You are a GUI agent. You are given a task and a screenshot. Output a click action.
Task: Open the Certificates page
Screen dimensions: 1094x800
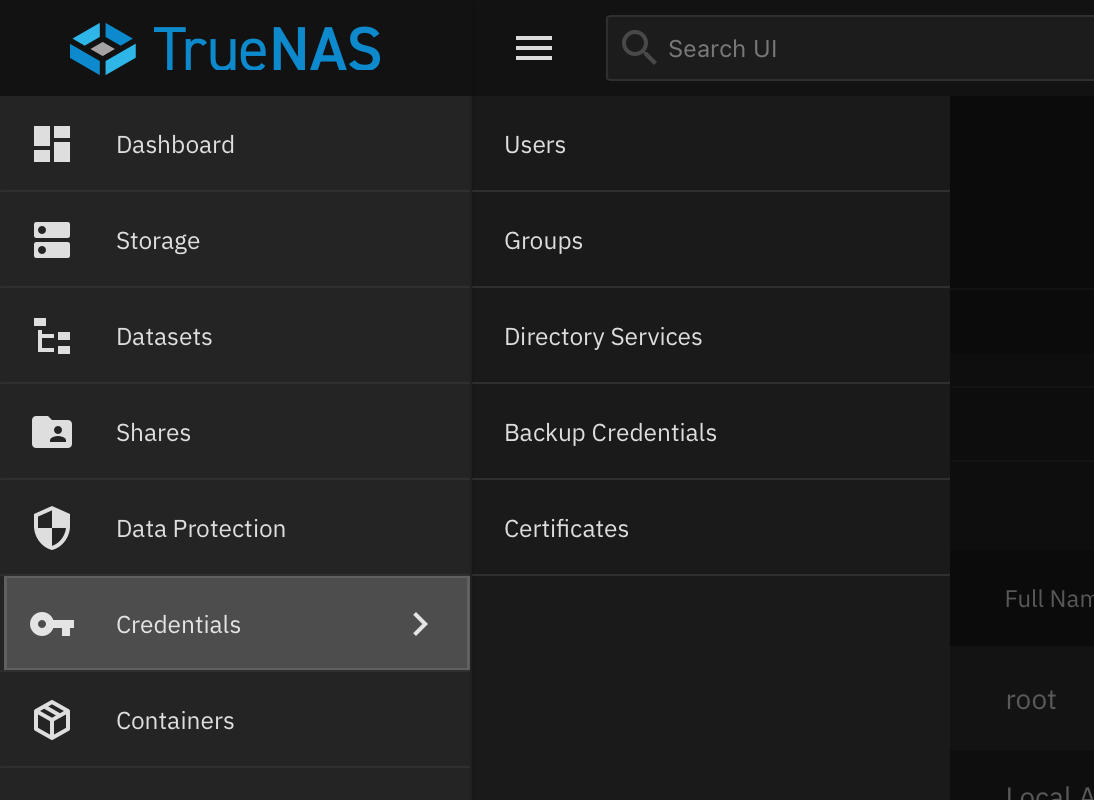[x=566, y=529]
